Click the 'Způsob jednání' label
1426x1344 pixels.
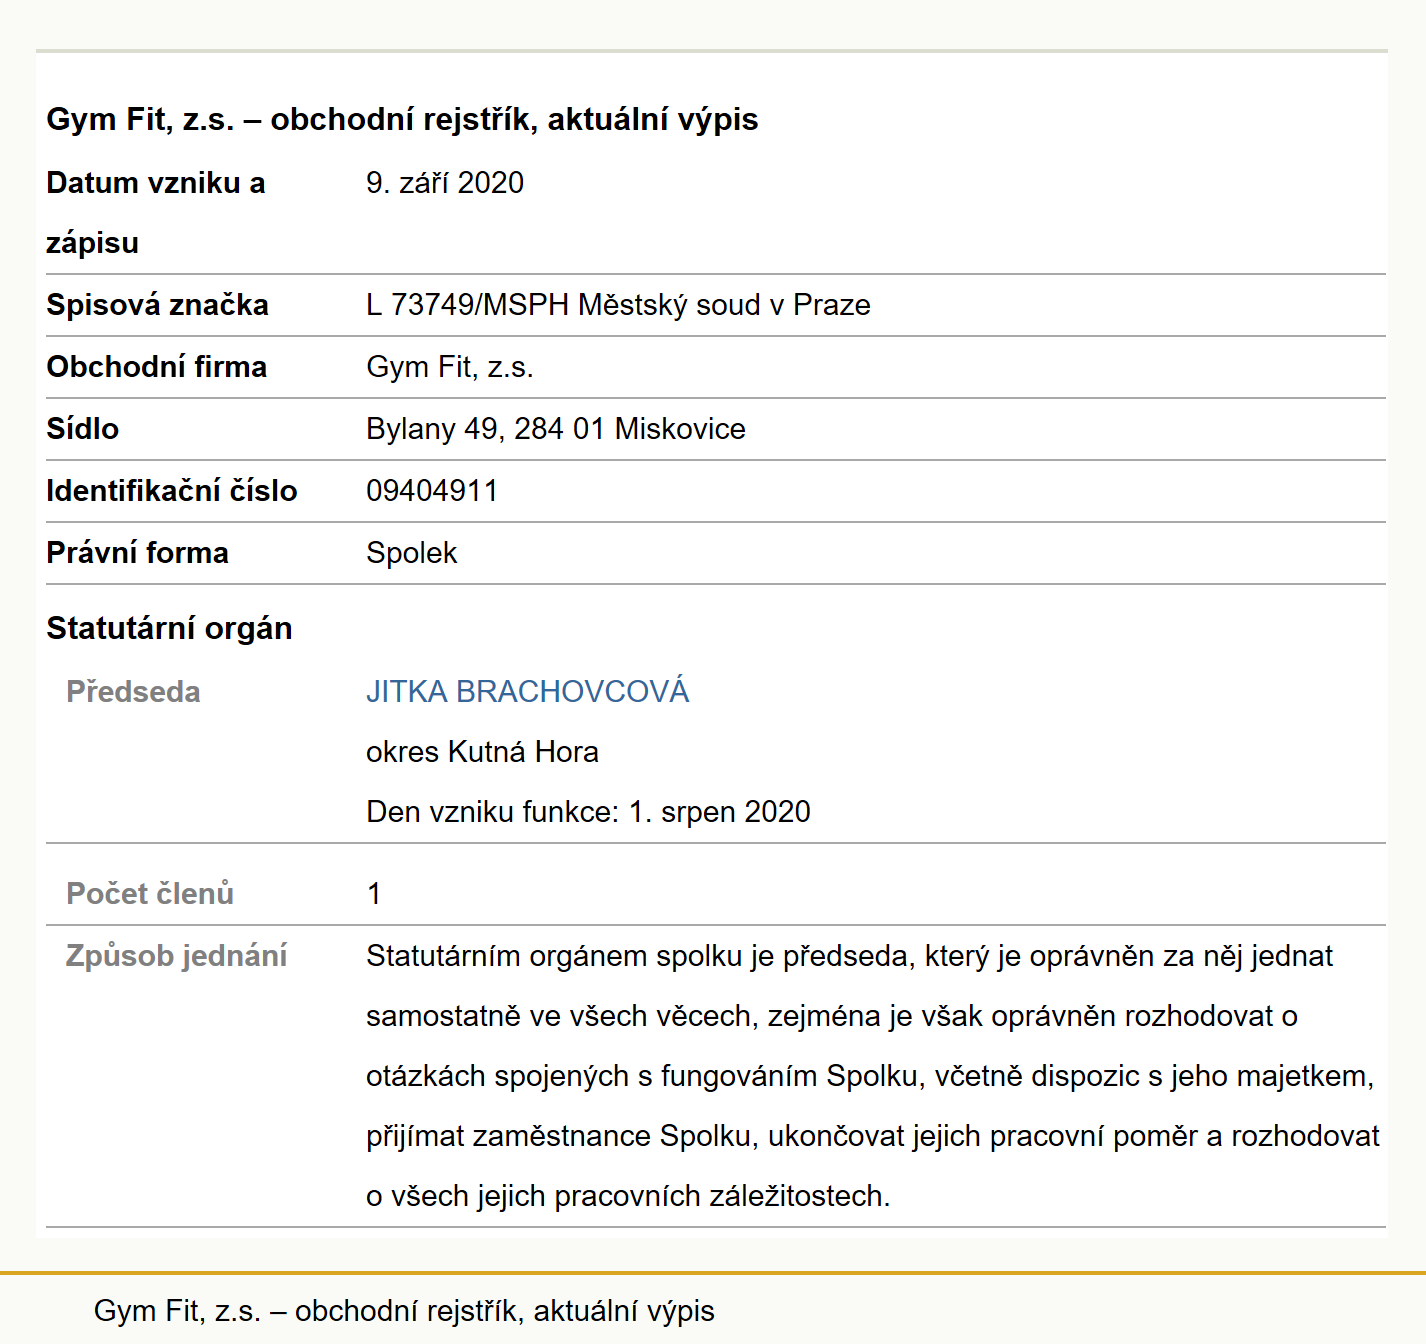coord(176,955)
